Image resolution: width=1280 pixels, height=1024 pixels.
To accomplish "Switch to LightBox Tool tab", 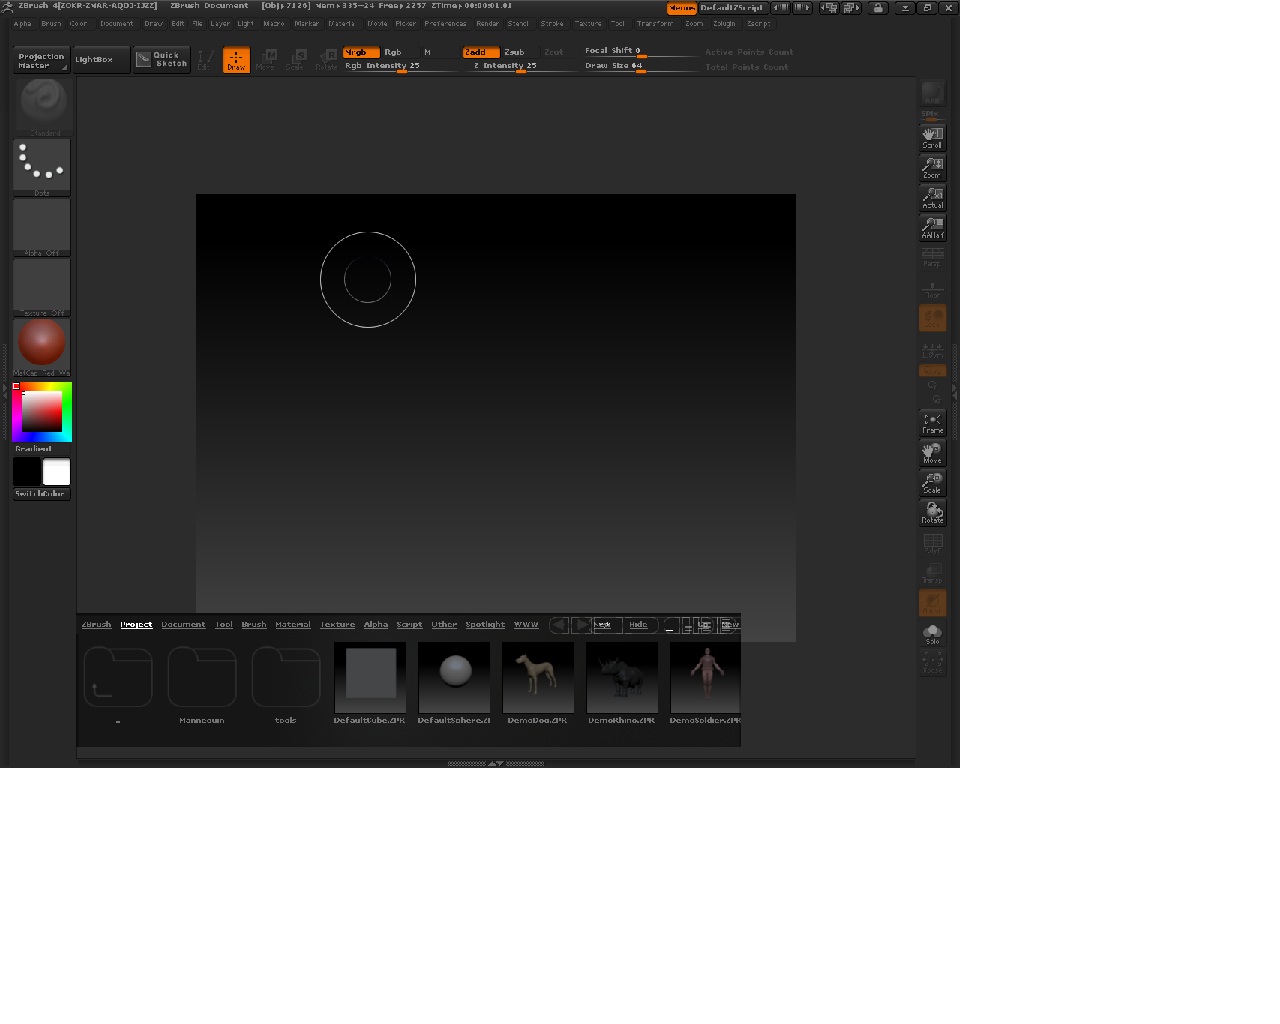I will (224, 625).
